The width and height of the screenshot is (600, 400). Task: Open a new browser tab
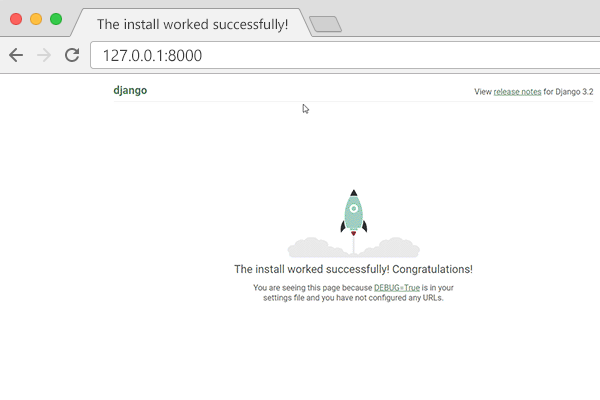pos(325,24)
